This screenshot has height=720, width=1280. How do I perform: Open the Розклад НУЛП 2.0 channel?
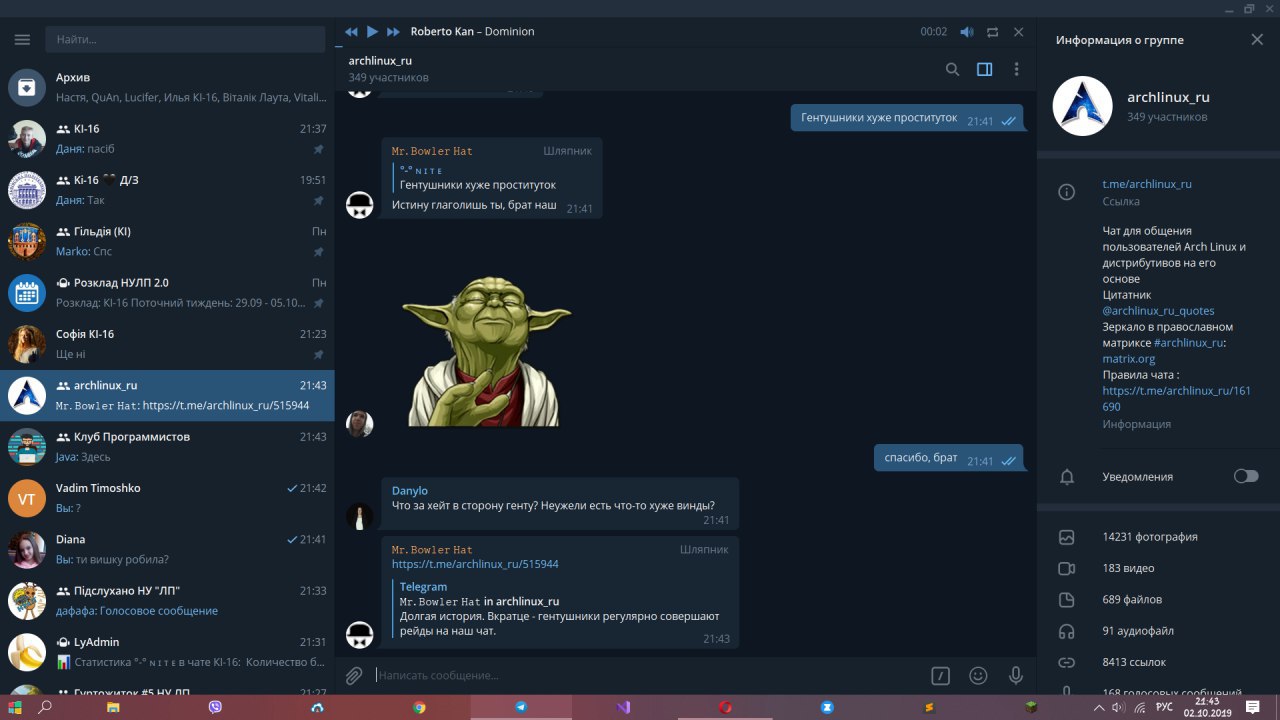pos(167,293)
